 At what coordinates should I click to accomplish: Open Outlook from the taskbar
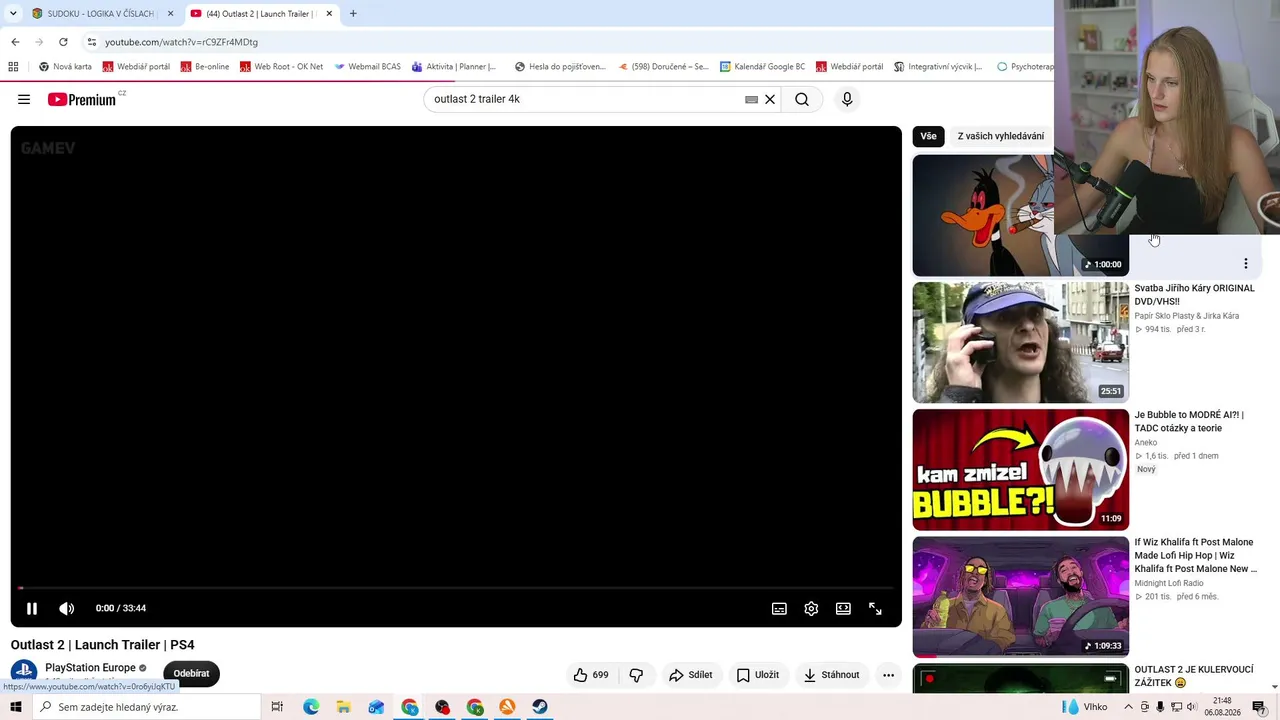pos(376,707)
